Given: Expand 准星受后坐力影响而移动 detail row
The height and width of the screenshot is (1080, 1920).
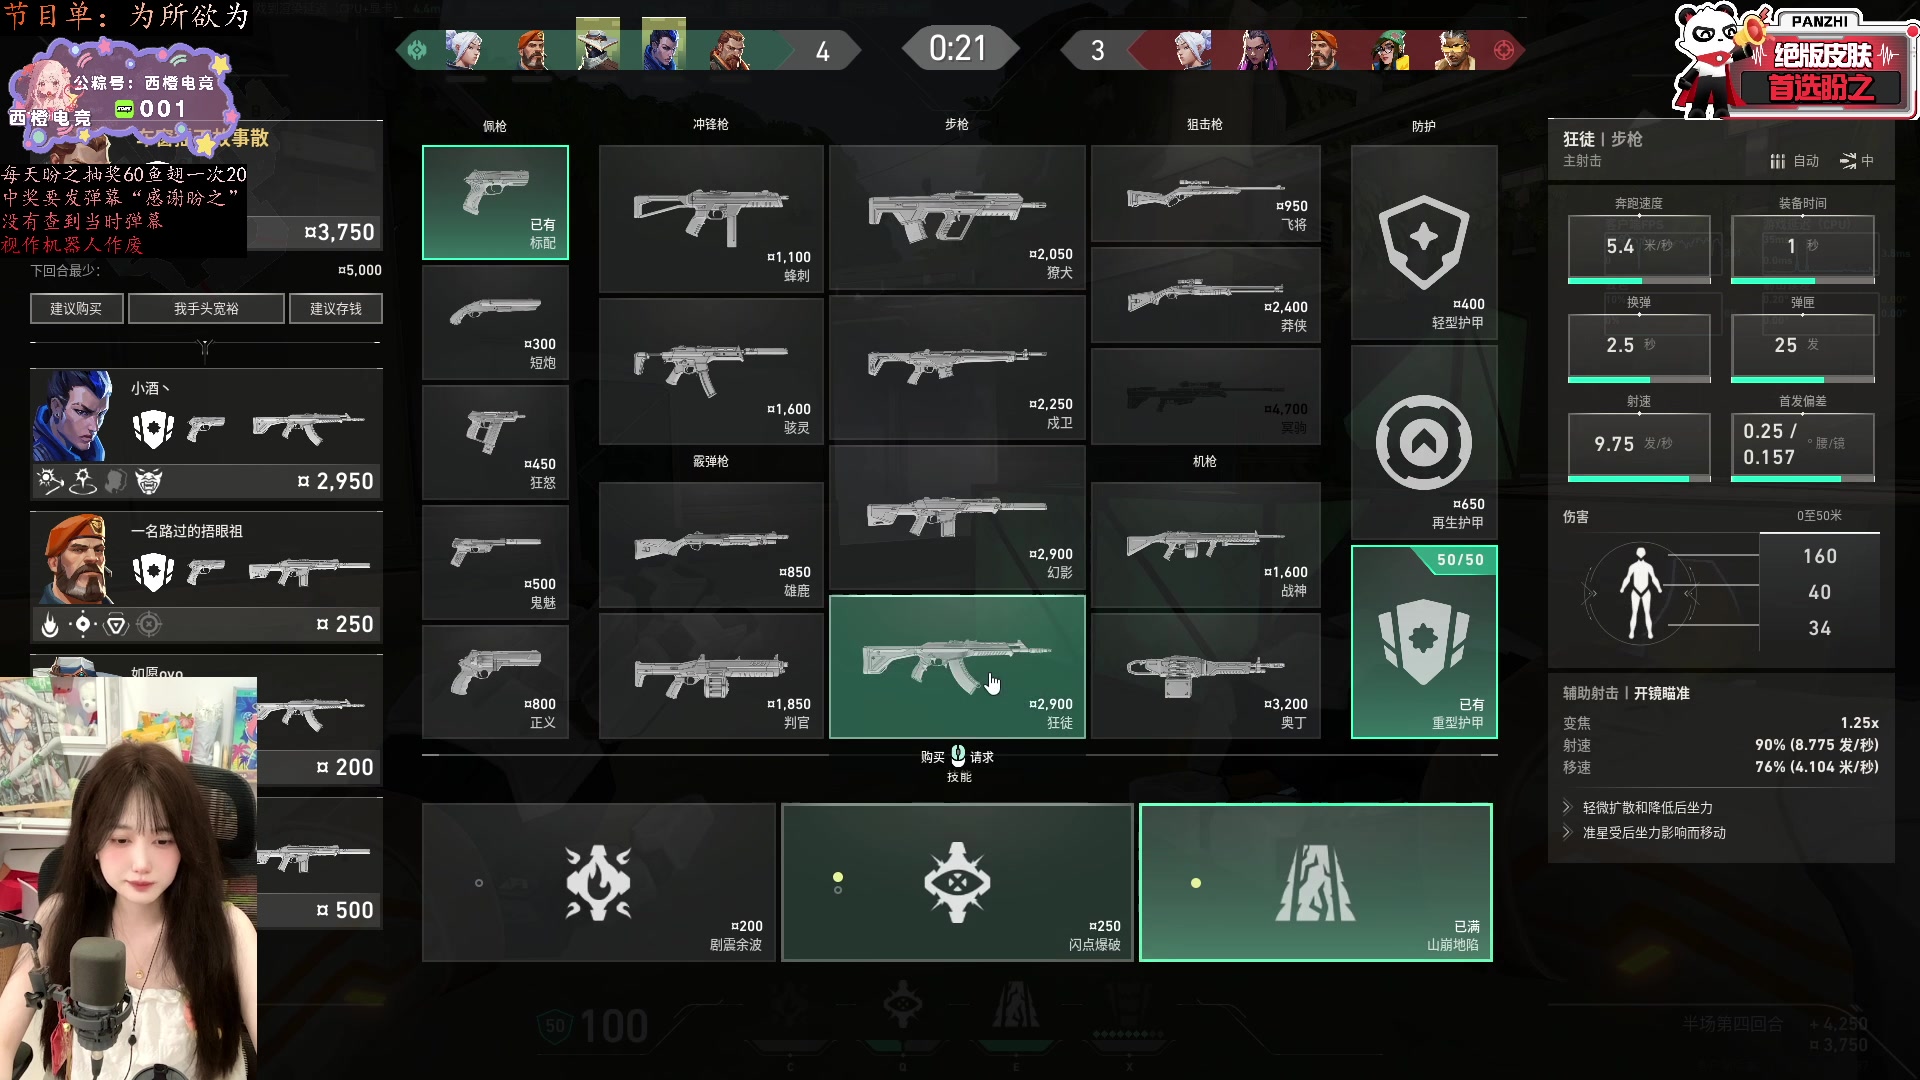Looking at the screenshot, I should [x=1645, y=832].
